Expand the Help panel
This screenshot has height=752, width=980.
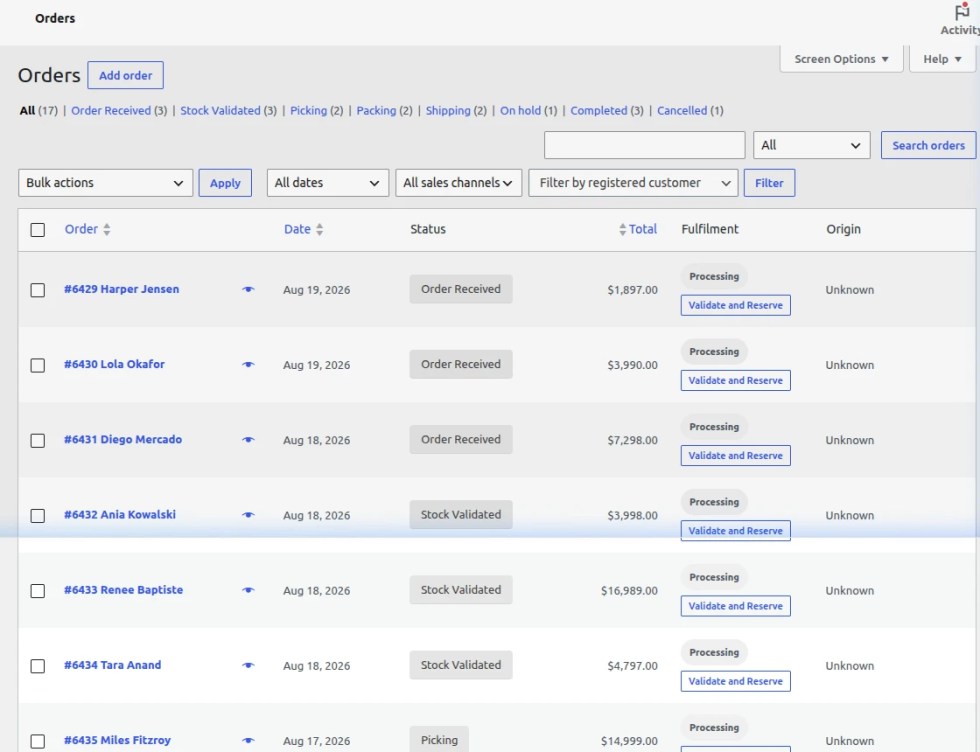942,59
